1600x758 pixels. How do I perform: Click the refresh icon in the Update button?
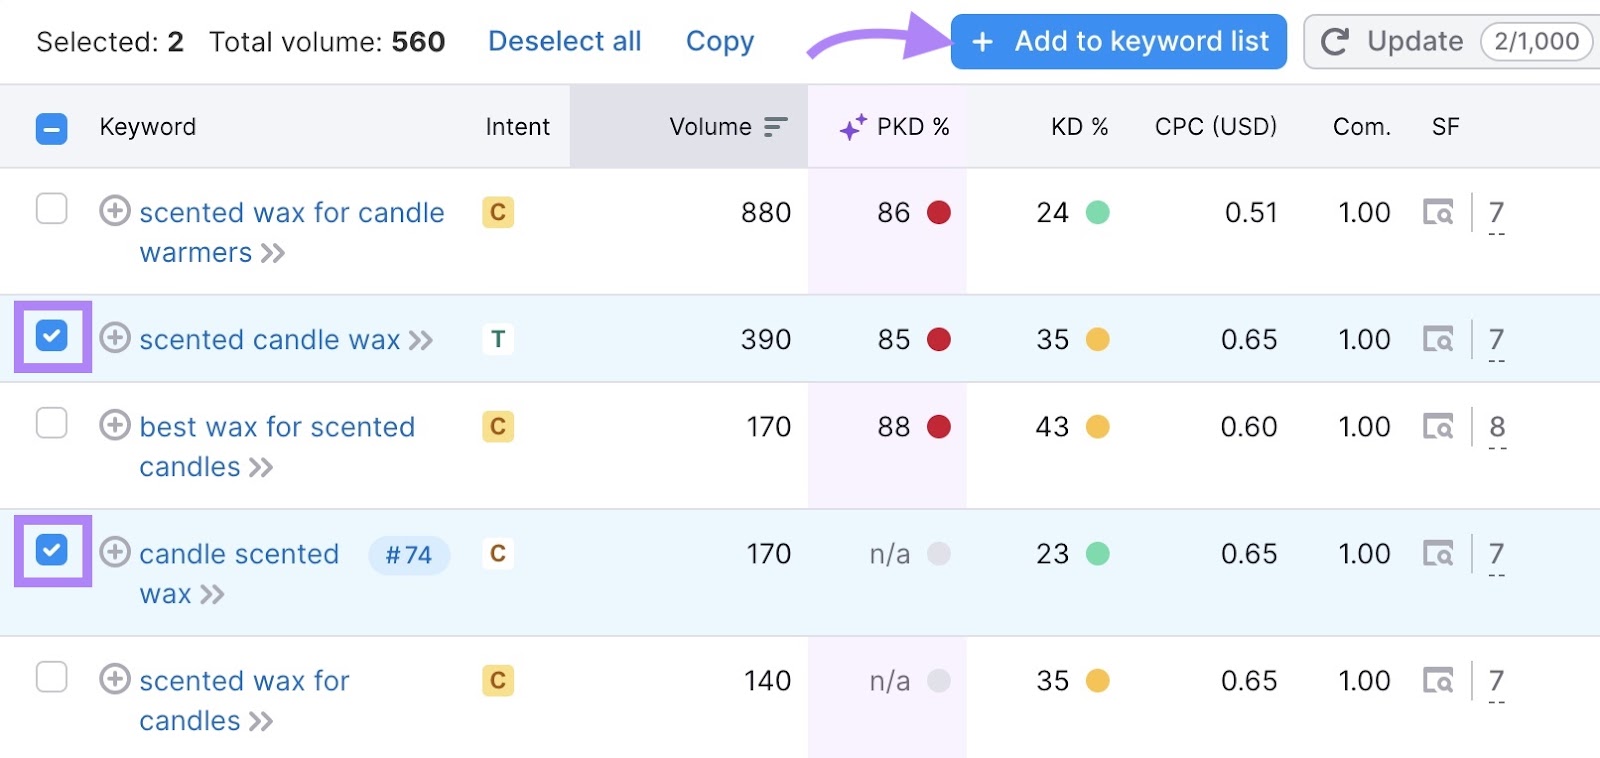click(x=1335, y=41)
